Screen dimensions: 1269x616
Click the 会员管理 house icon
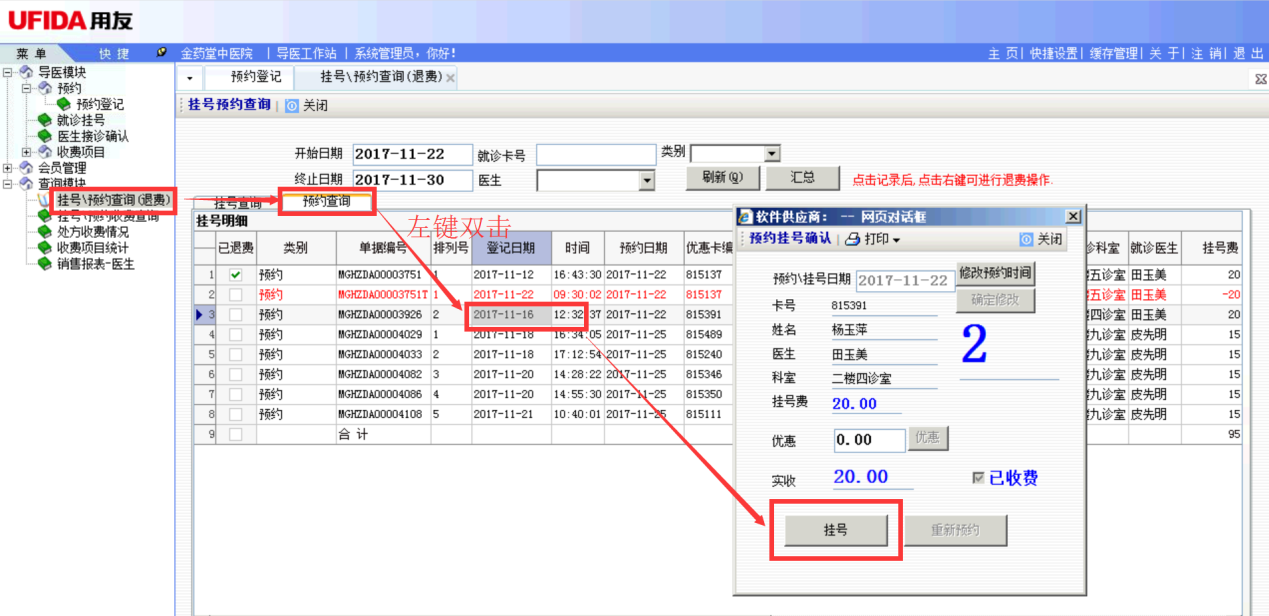26,168
